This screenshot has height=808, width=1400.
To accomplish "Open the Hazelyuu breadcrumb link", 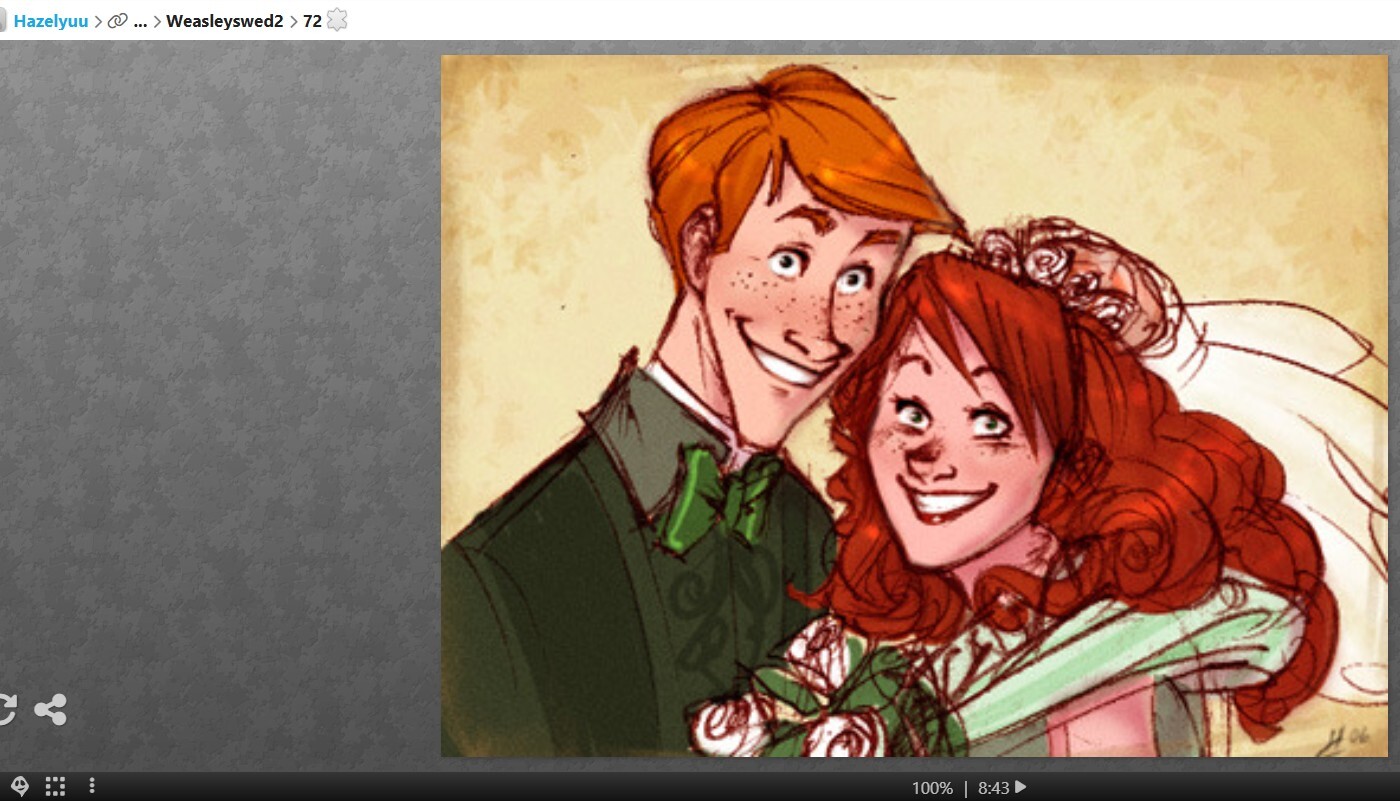I will point(51,21).
